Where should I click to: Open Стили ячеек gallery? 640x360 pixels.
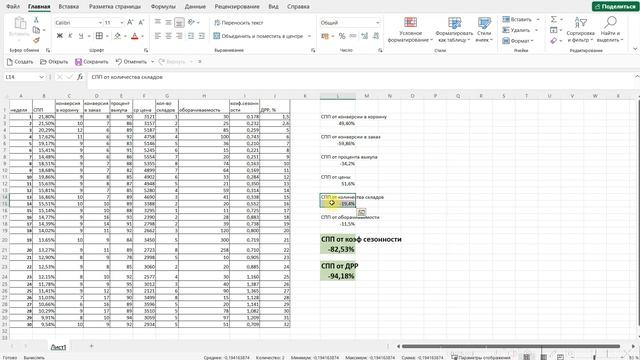(484, 29)
